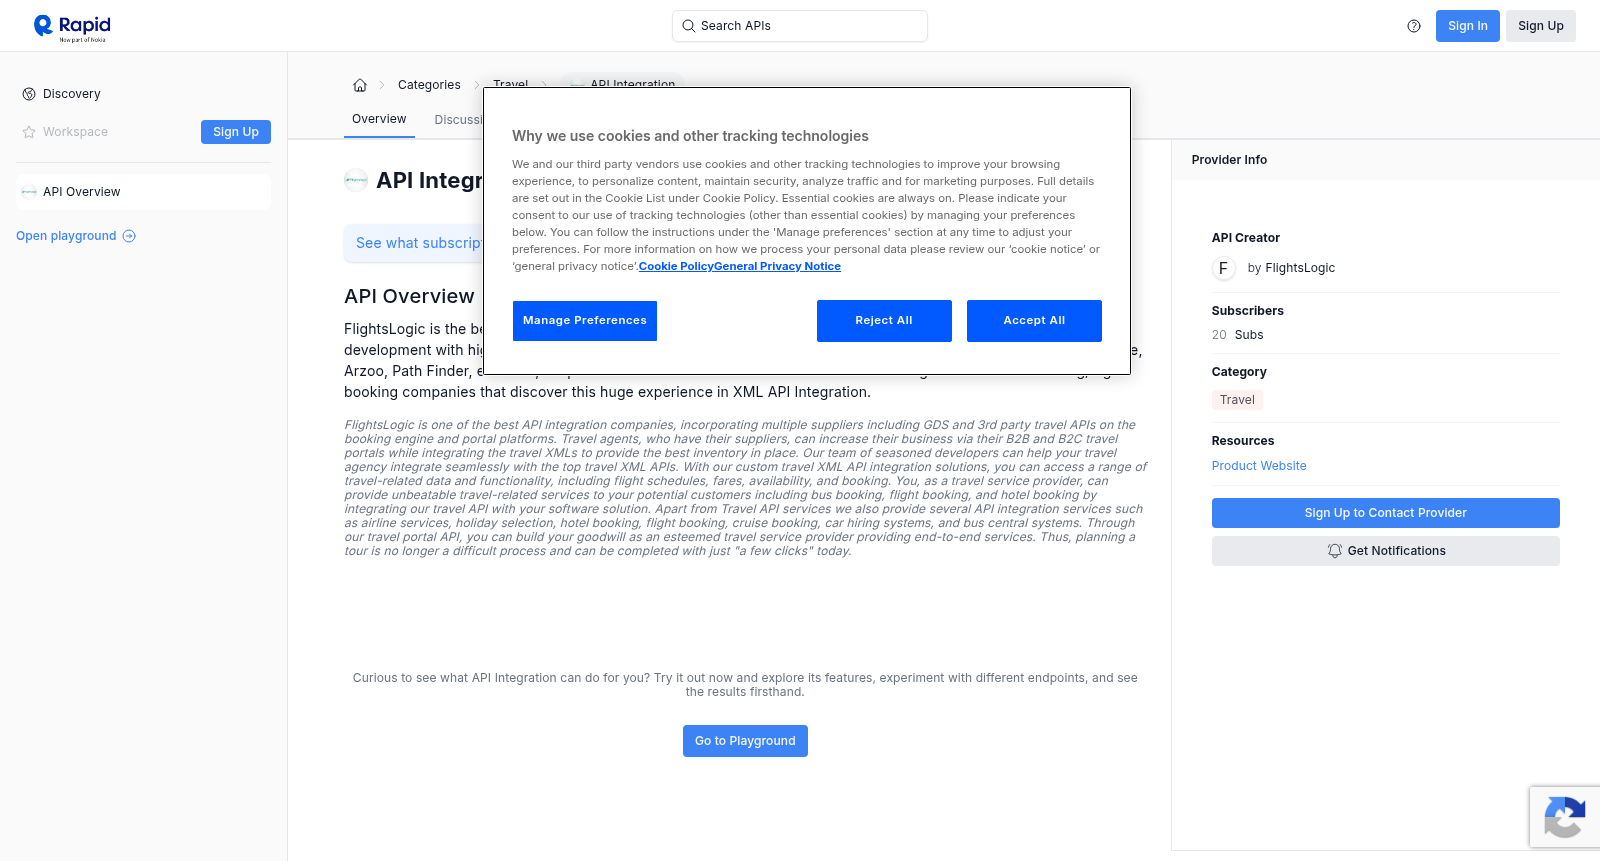Click the Sign In button

point(1467,26)
